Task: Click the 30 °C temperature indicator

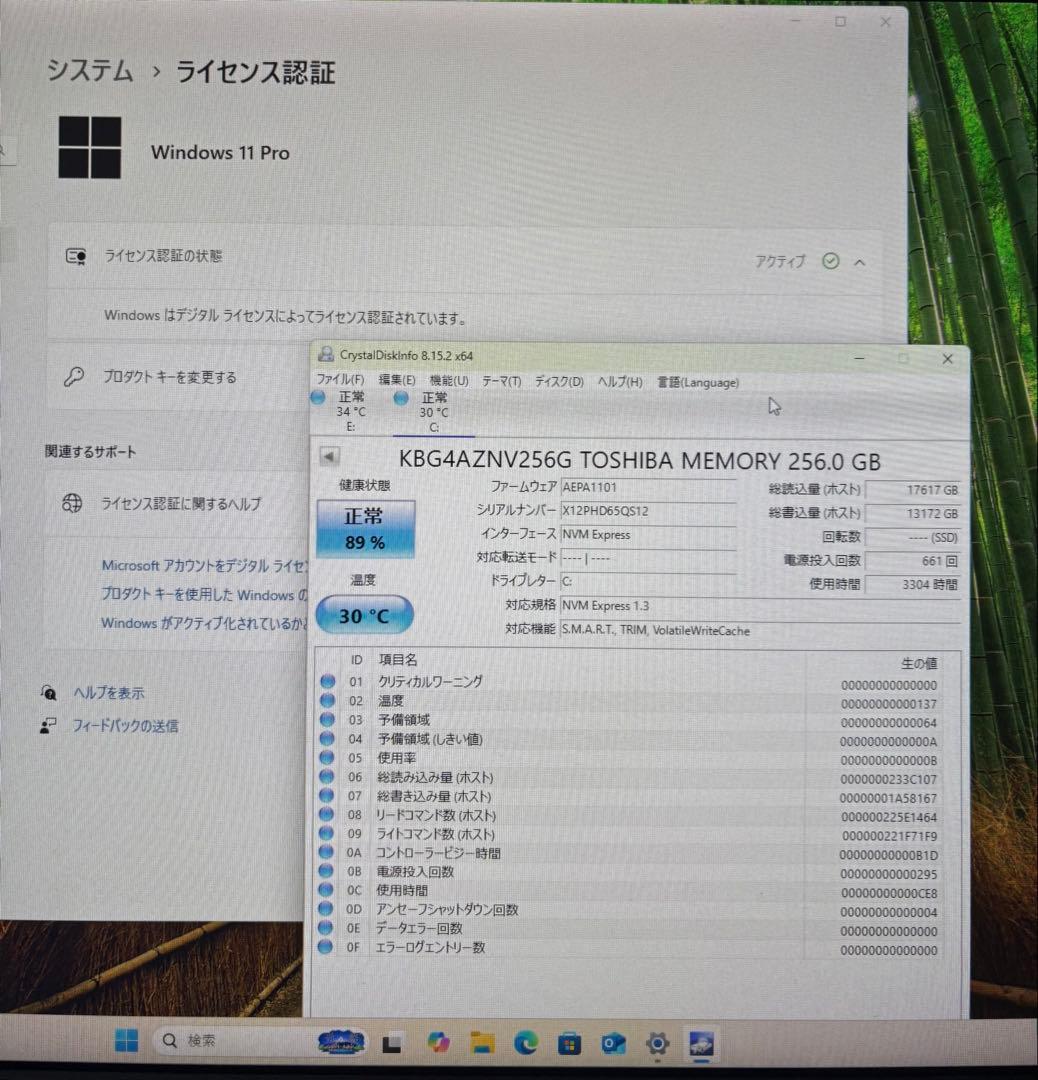Action: click(363, 615)
